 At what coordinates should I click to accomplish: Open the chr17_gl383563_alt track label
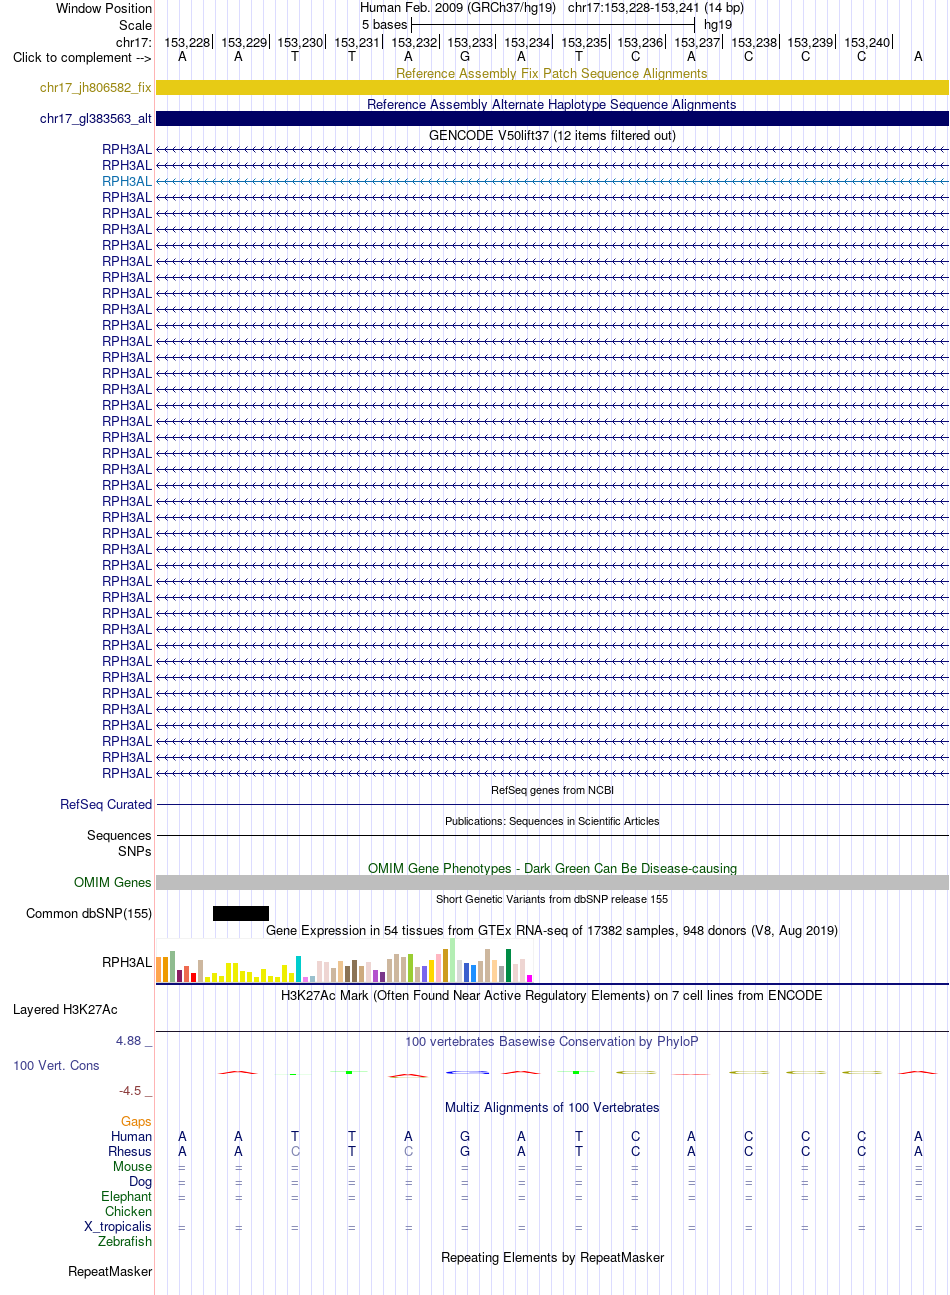[96, 119]
